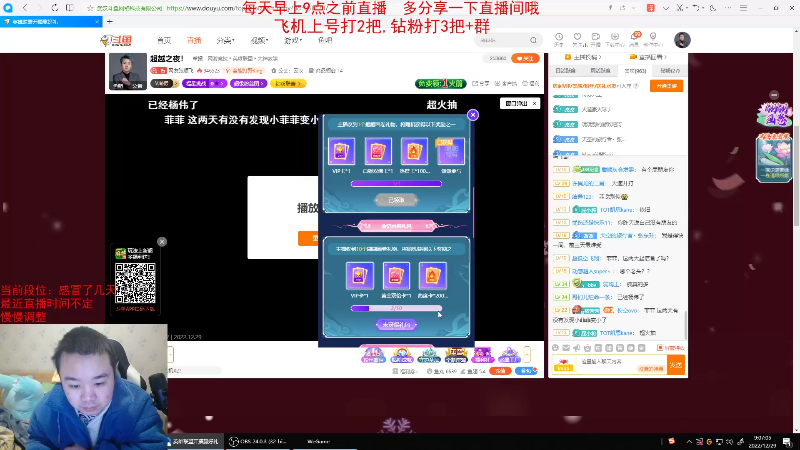
Task: Open the task dropdown below the player
Action: pos(406,371)
